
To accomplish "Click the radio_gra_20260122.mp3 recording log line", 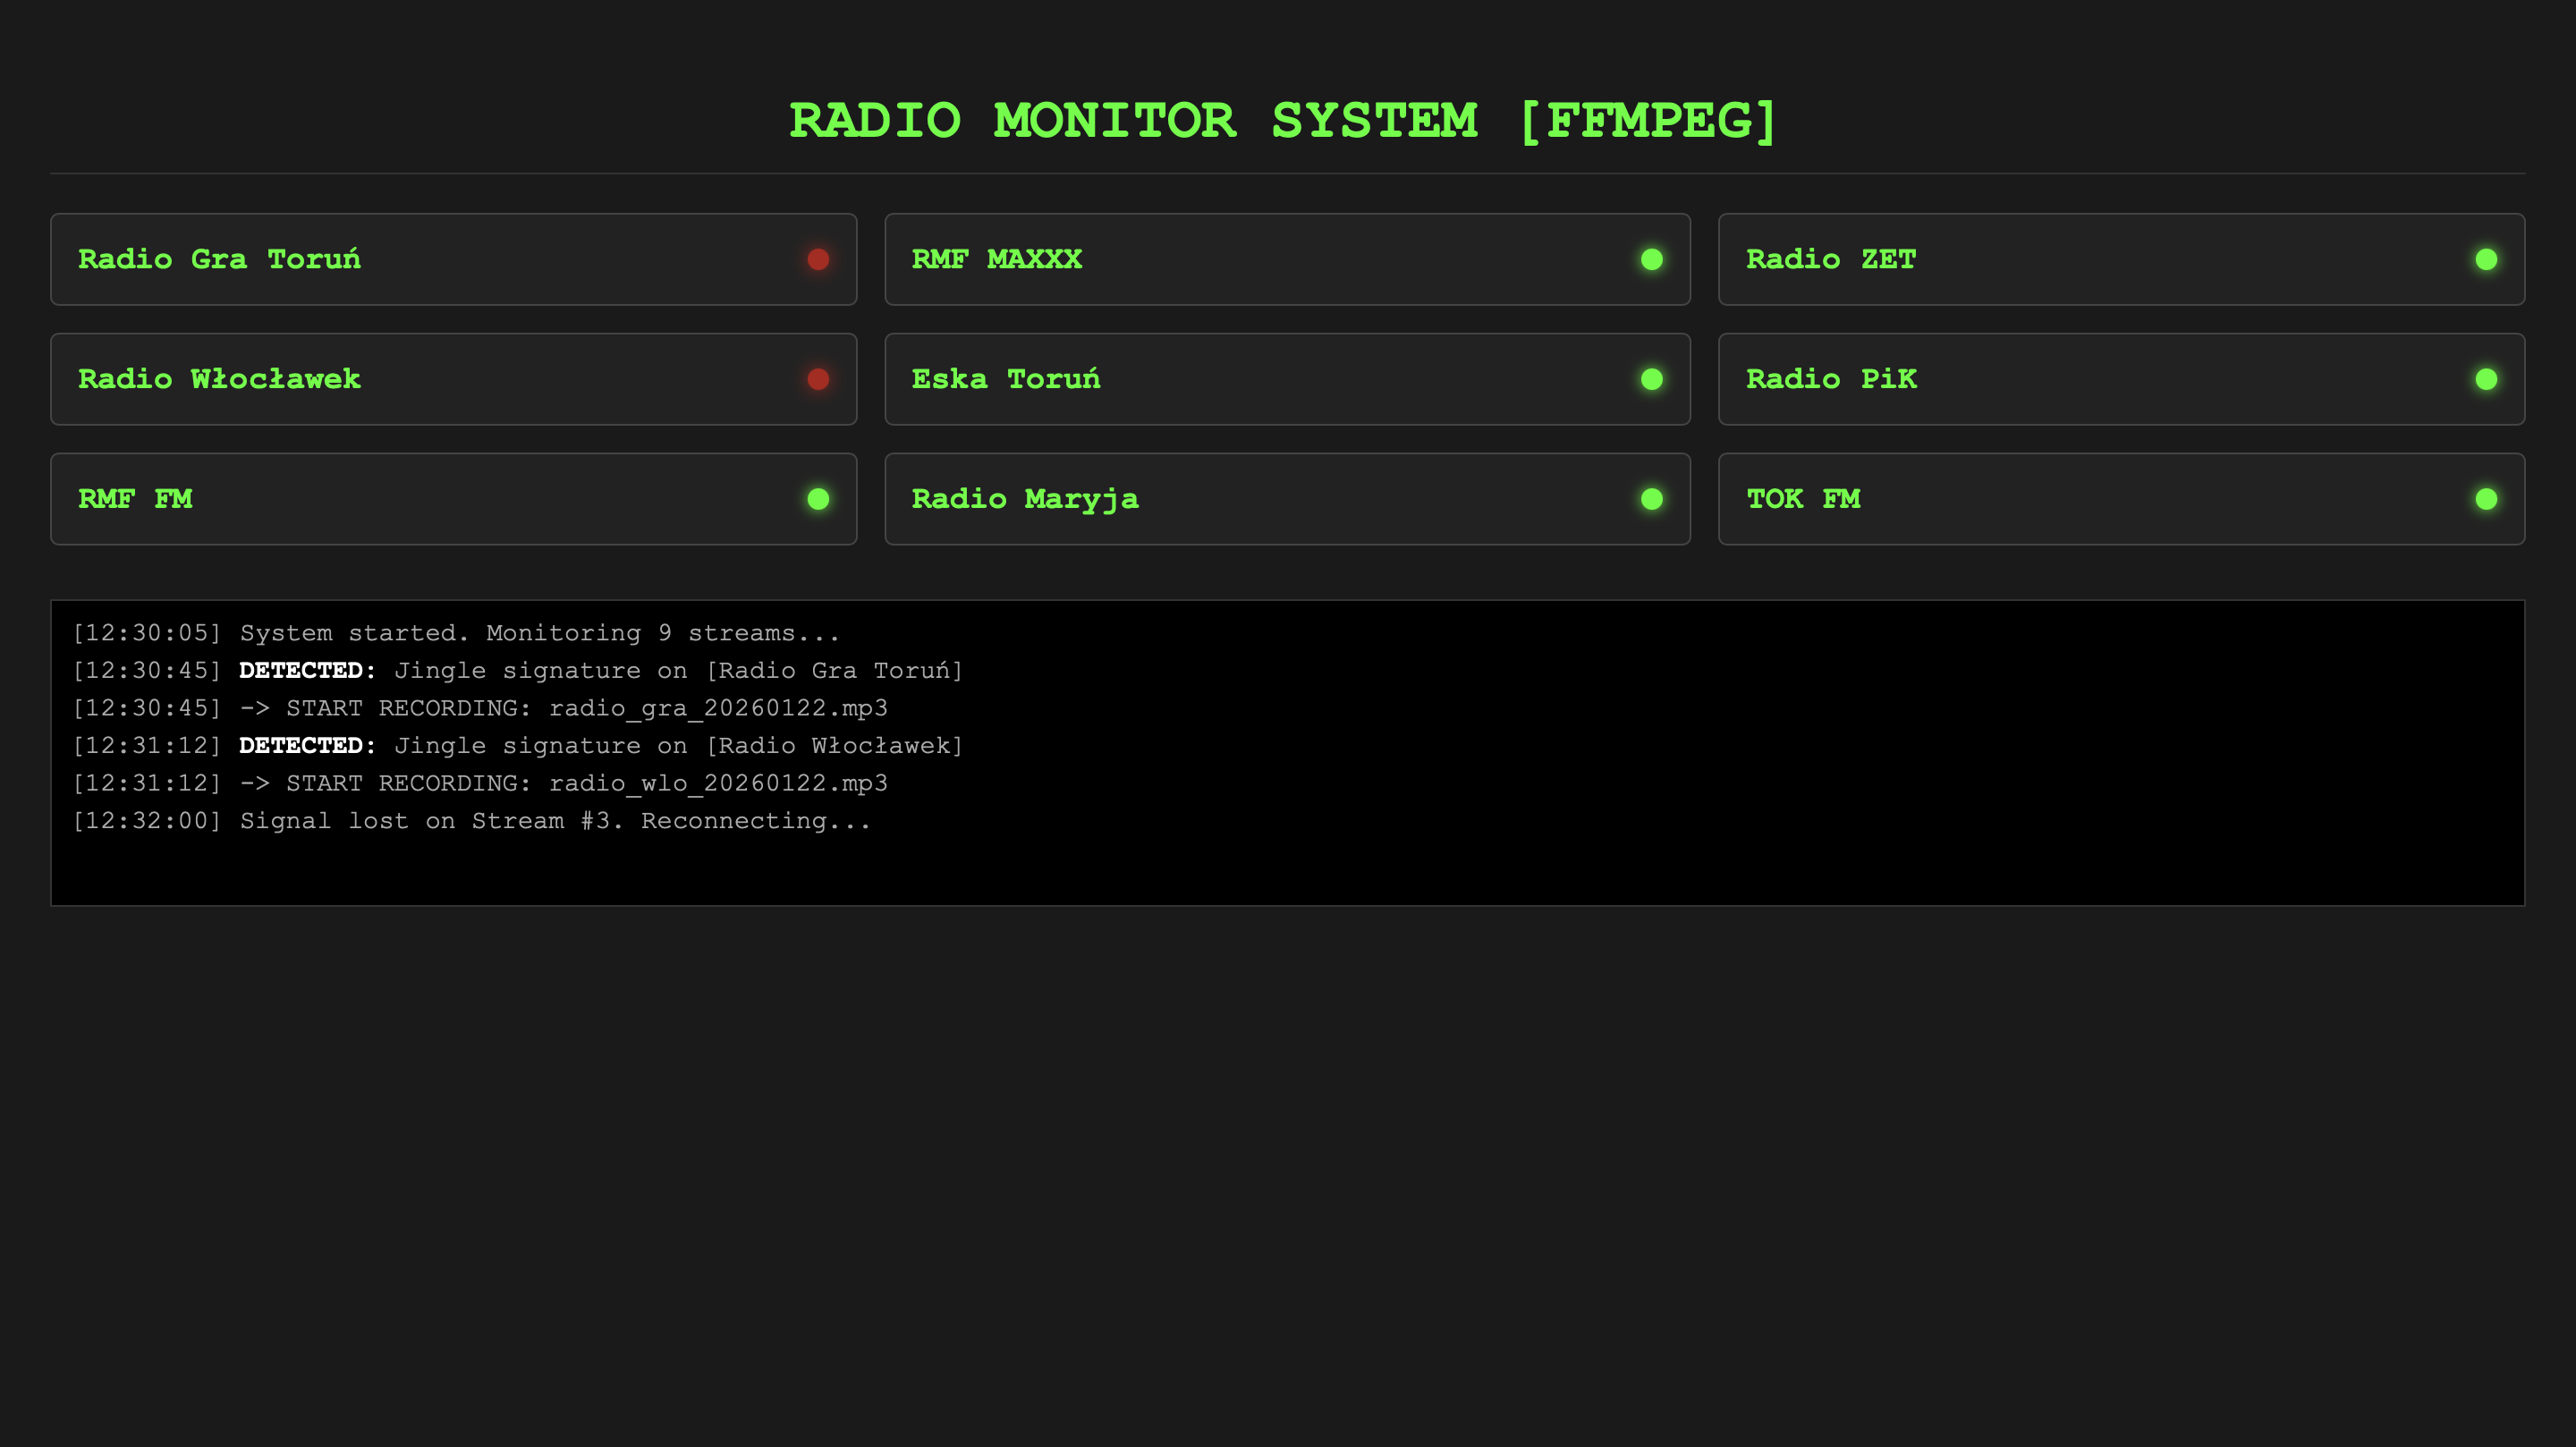I will (x=480, y=708).
